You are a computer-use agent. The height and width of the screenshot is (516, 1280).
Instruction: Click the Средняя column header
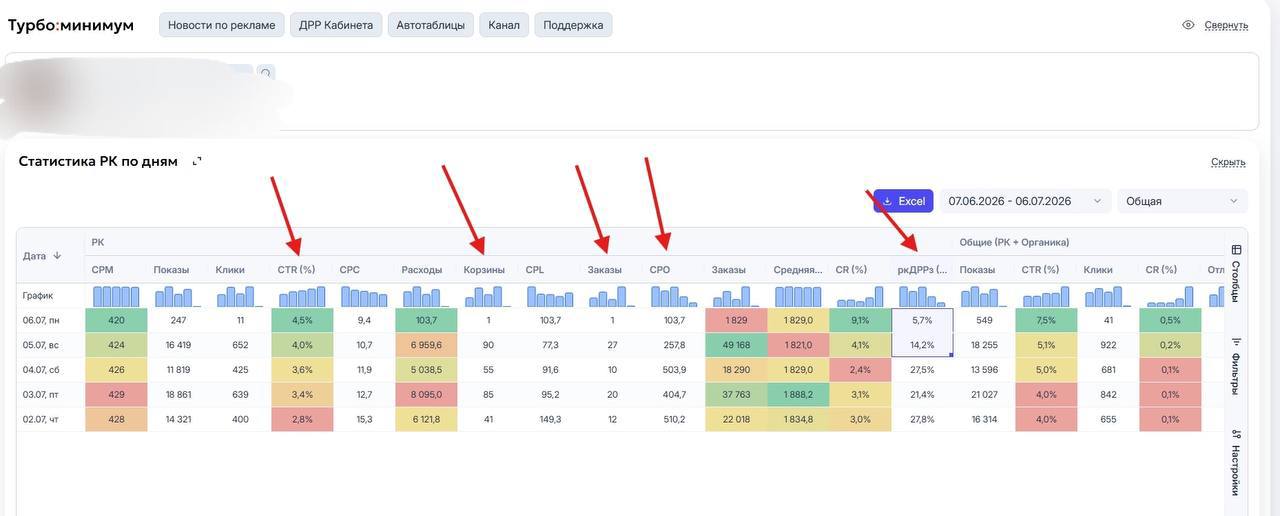coord(798,270)
